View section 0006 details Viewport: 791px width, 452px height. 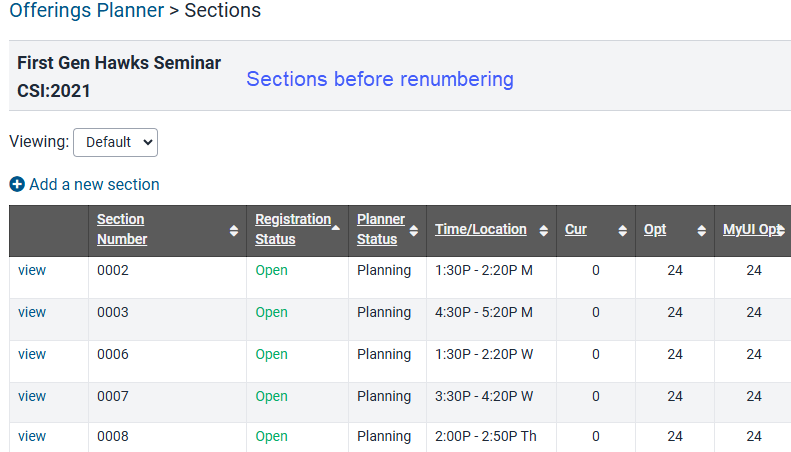point(32,354)
